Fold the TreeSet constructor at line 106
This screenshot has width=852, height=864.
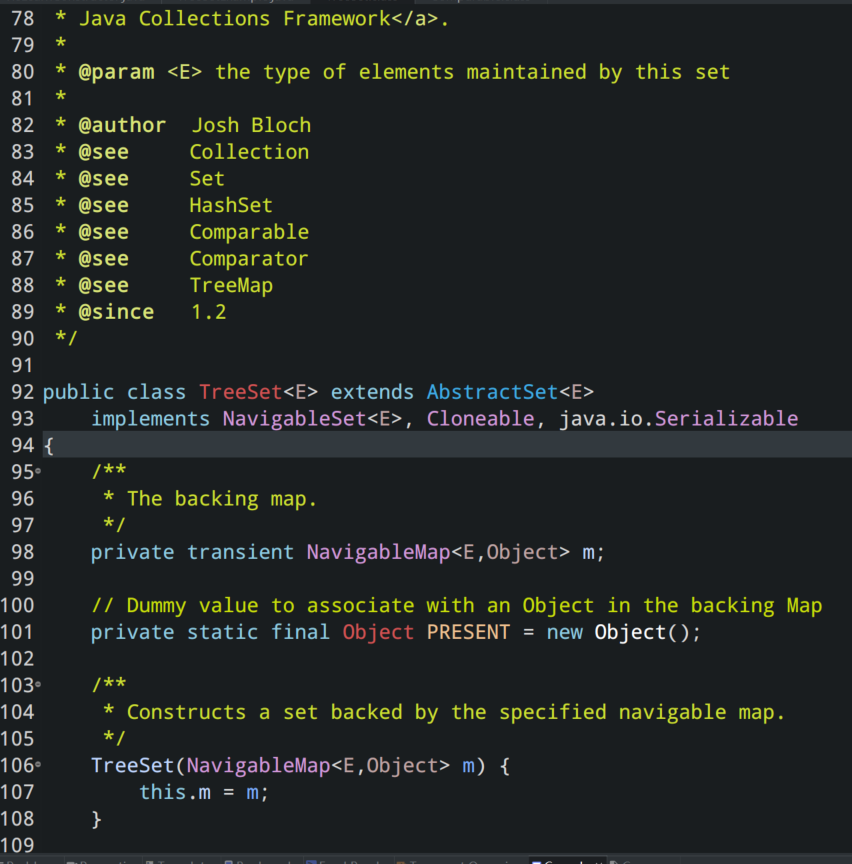click(38, 765)
